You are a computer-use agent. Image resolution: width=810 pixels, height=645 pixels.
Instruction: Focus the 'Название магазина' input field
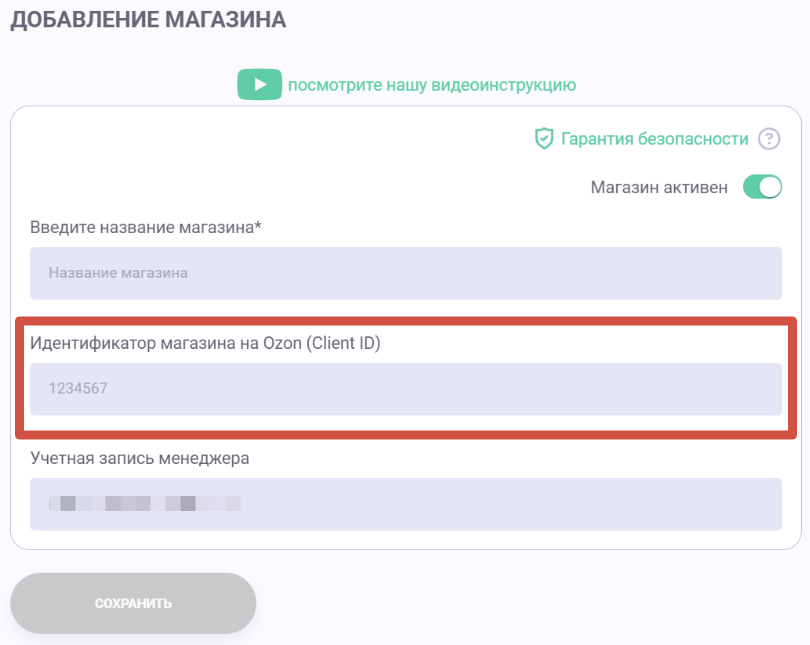pyautogui.click(x=405, y=272)
